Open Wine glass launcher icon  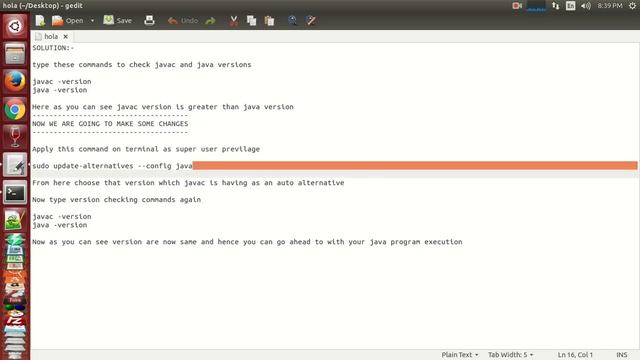click(x=15, y=137)
